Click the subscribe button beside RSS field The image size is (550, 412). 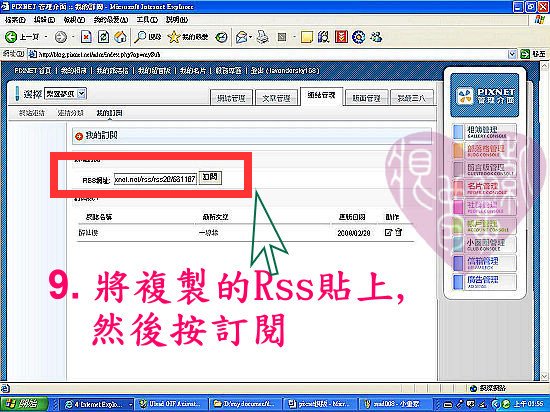point(210,177)
